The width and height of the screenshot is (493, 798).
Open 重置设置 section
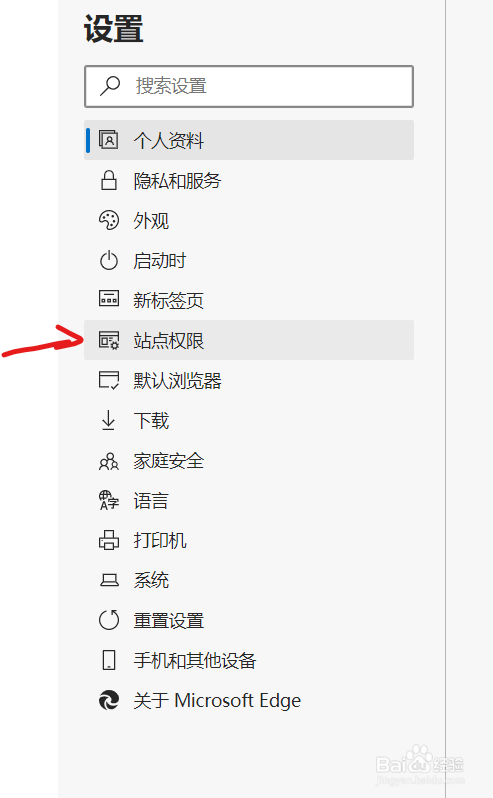coord(249,620)
